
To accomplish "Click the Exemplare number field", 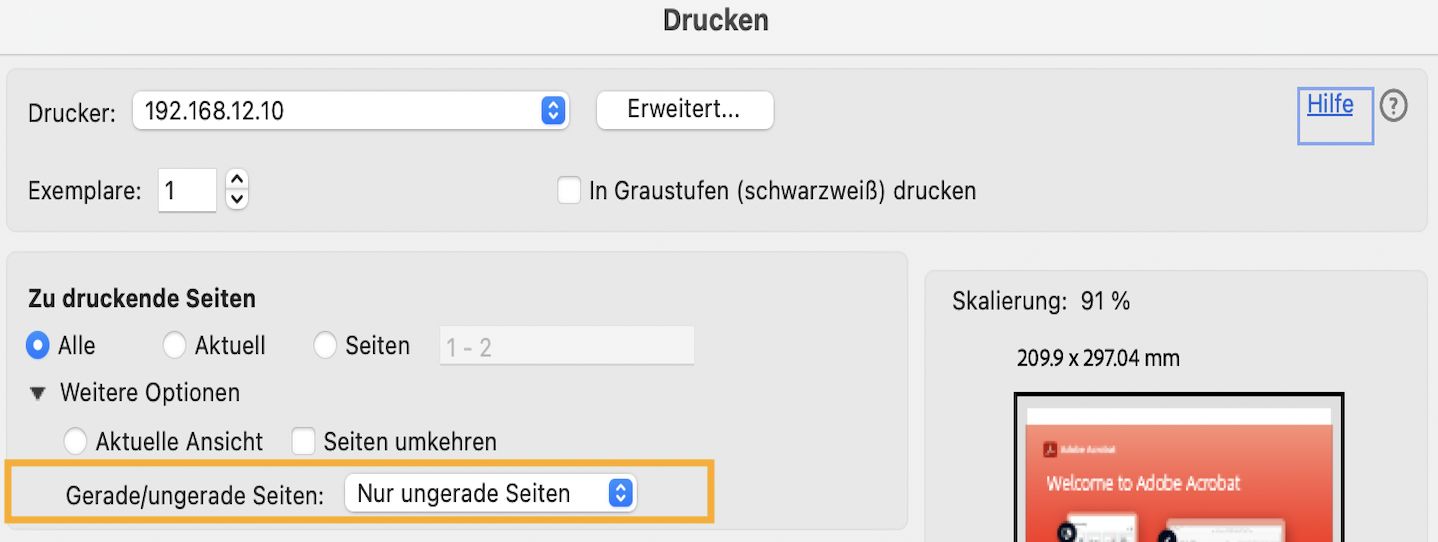I will click(186, 190).
